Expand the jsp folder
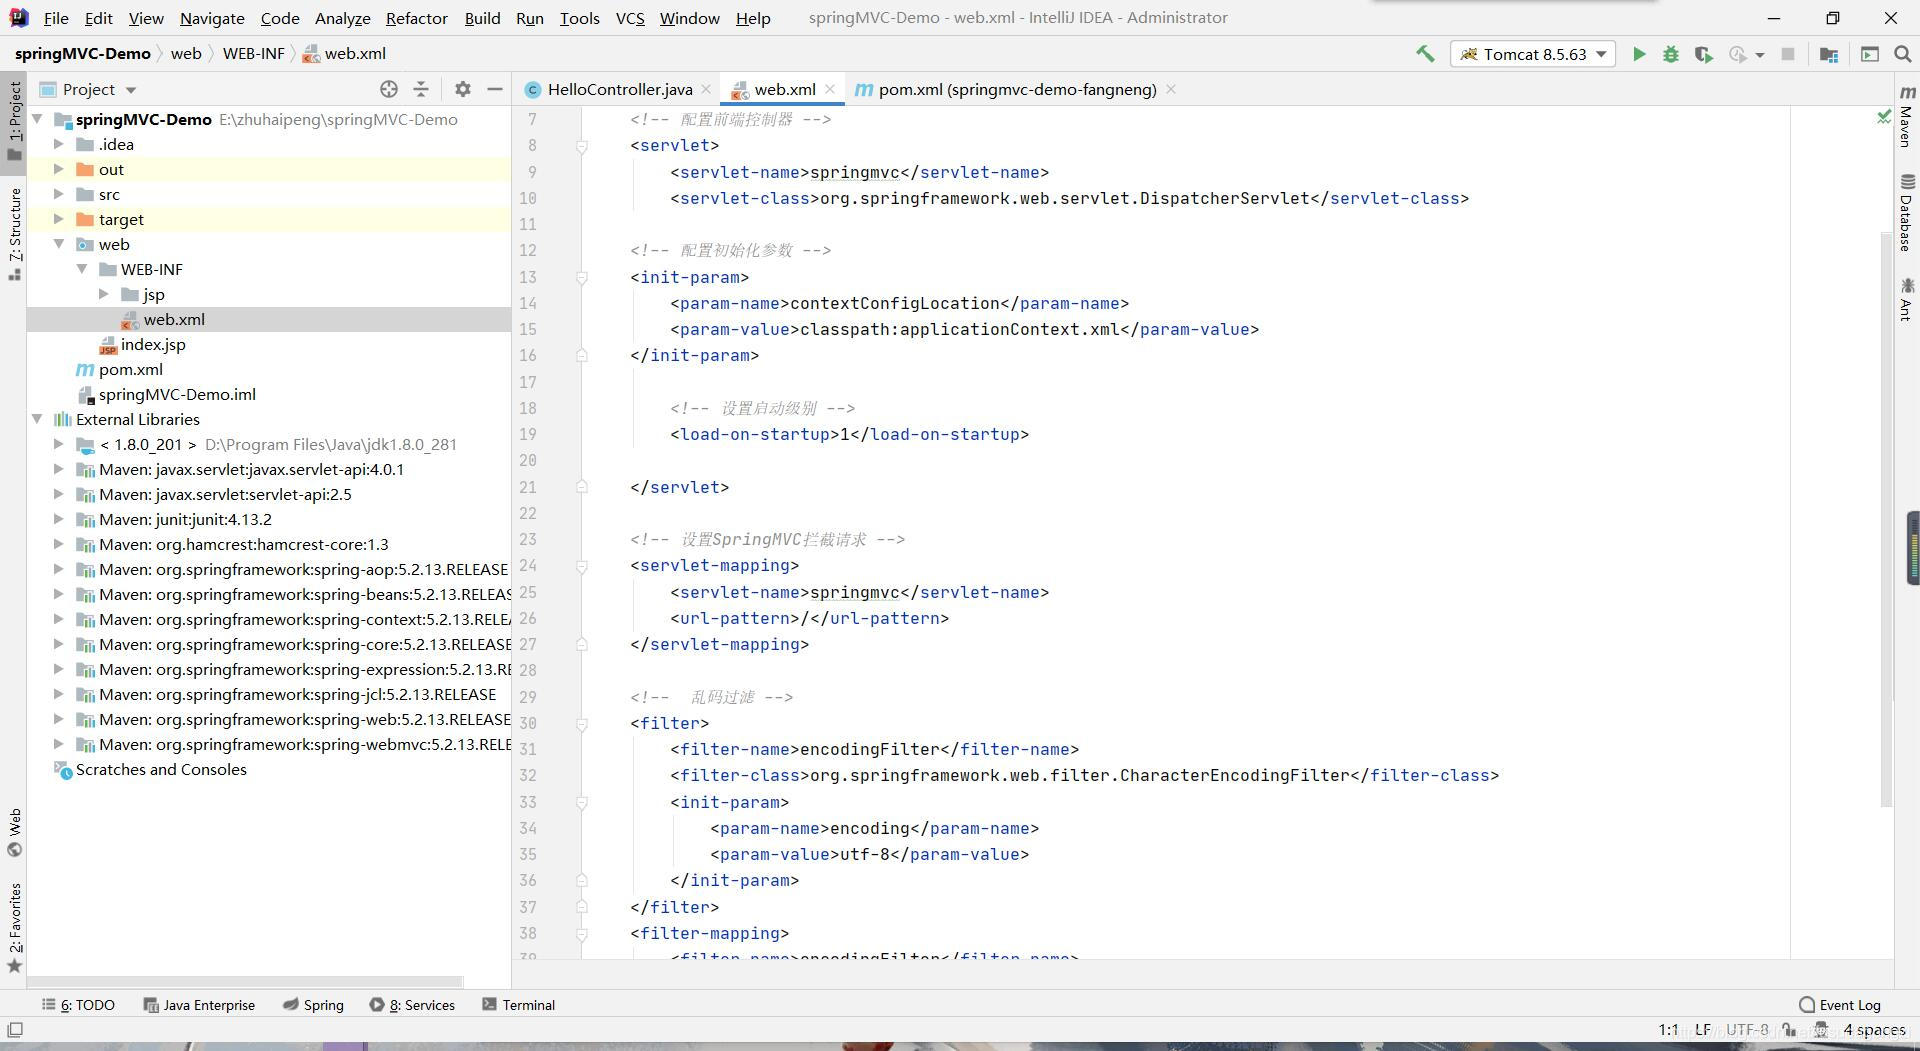 coord(104,294)
